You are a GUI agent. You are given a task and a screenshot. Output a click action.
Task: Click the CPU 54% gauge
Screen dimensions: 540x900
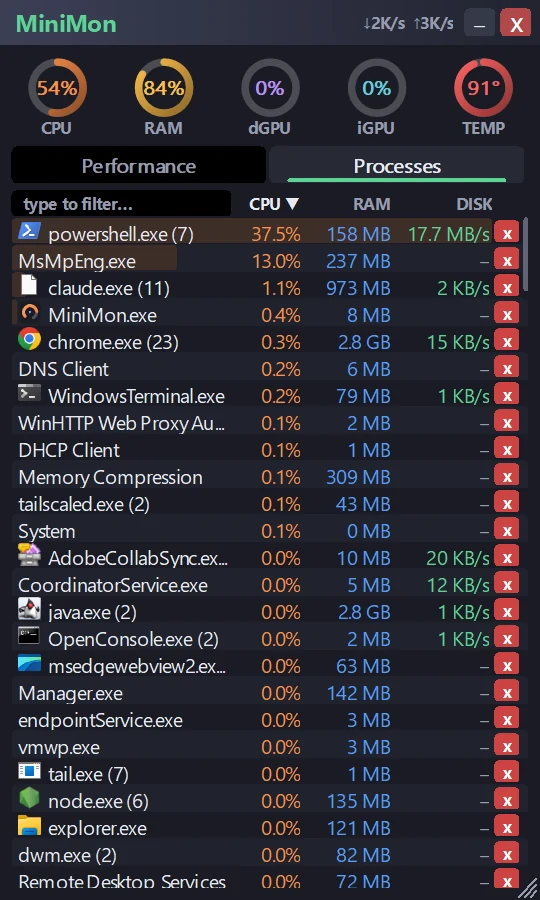57,87
